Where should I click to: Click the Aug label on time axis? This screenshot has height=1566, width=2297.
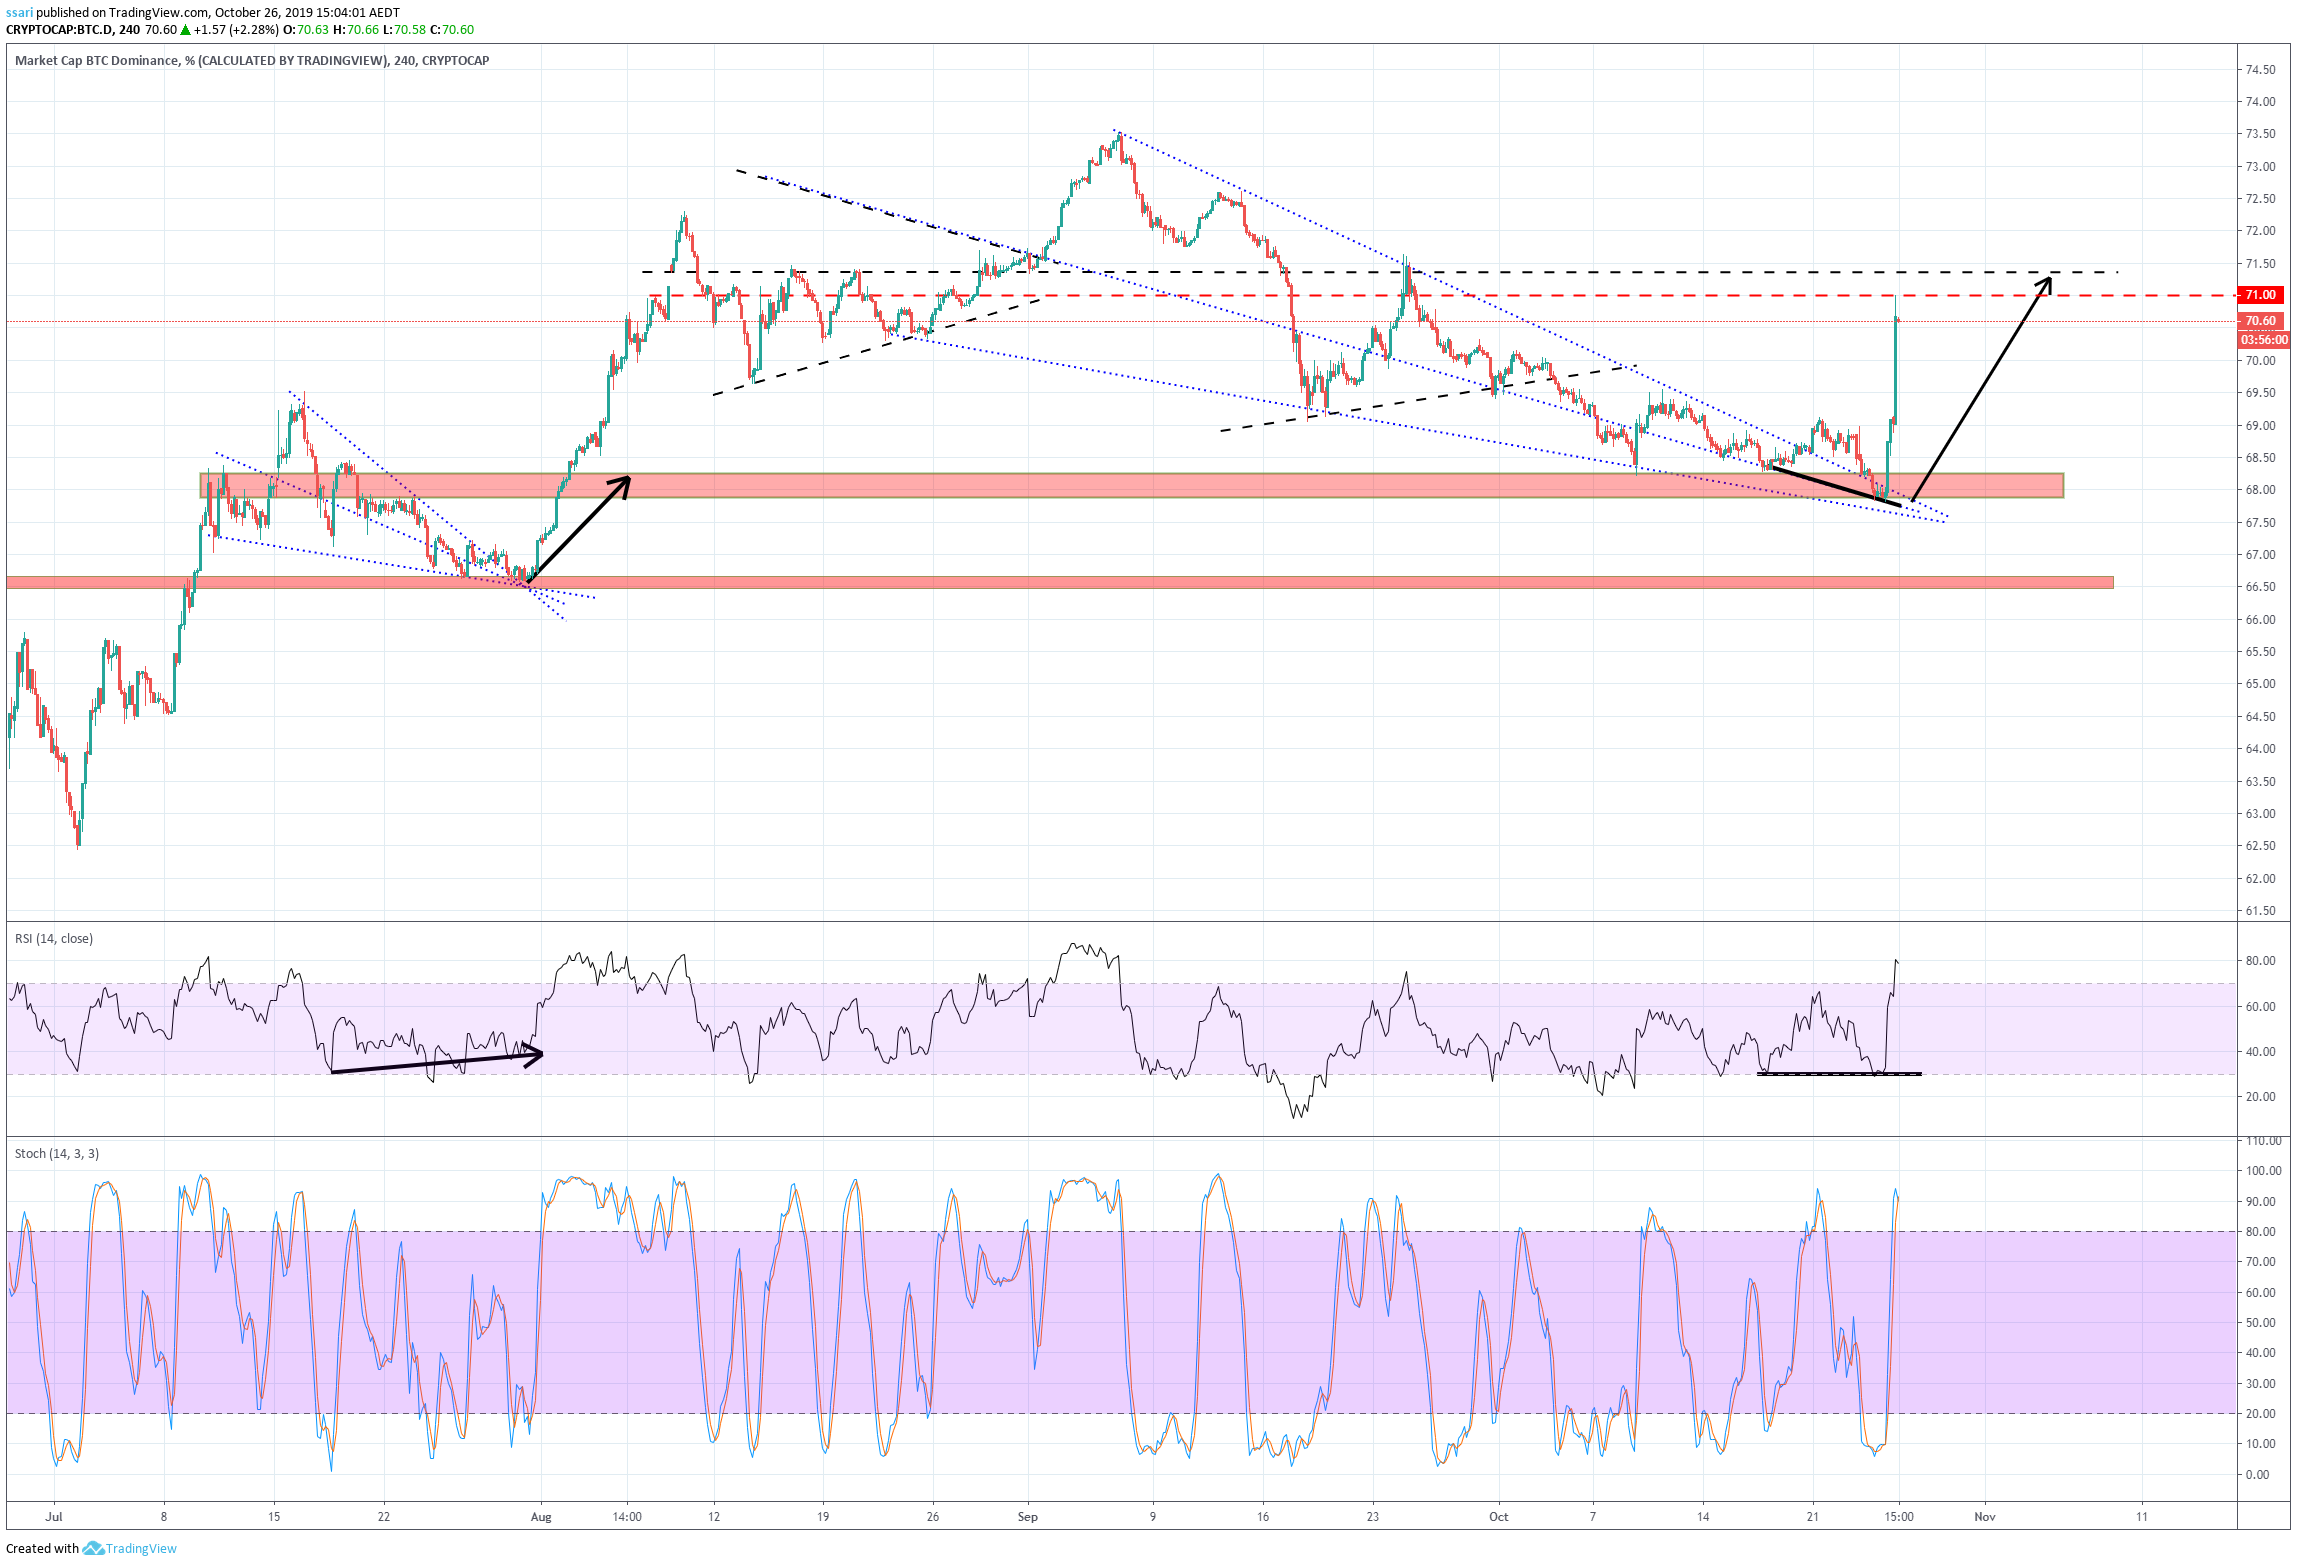tap(541, 1516)
